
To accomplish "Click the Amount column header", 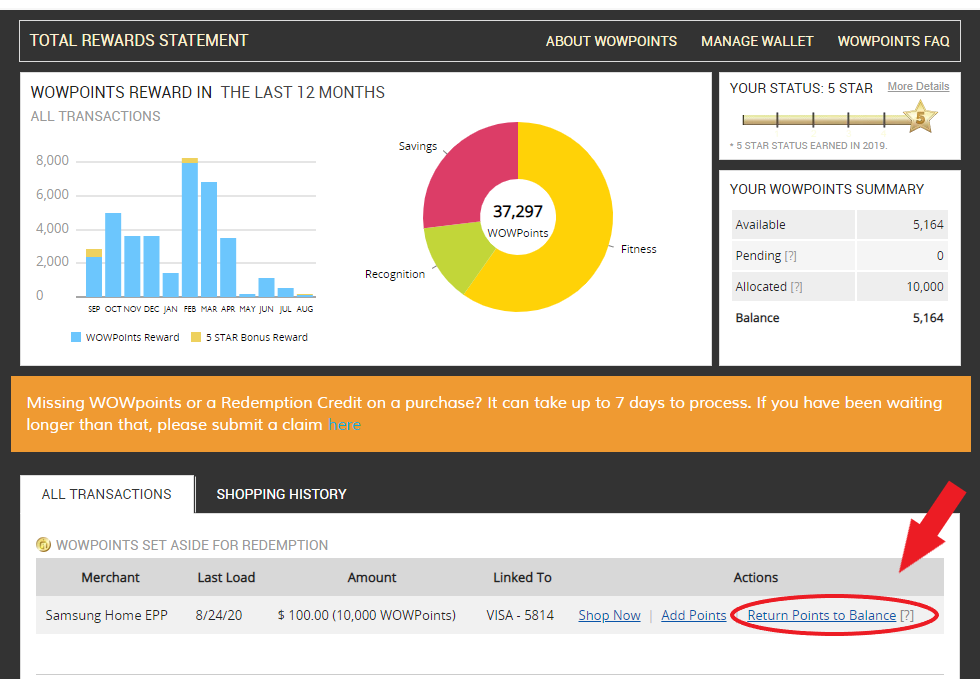I will (372, 577).
